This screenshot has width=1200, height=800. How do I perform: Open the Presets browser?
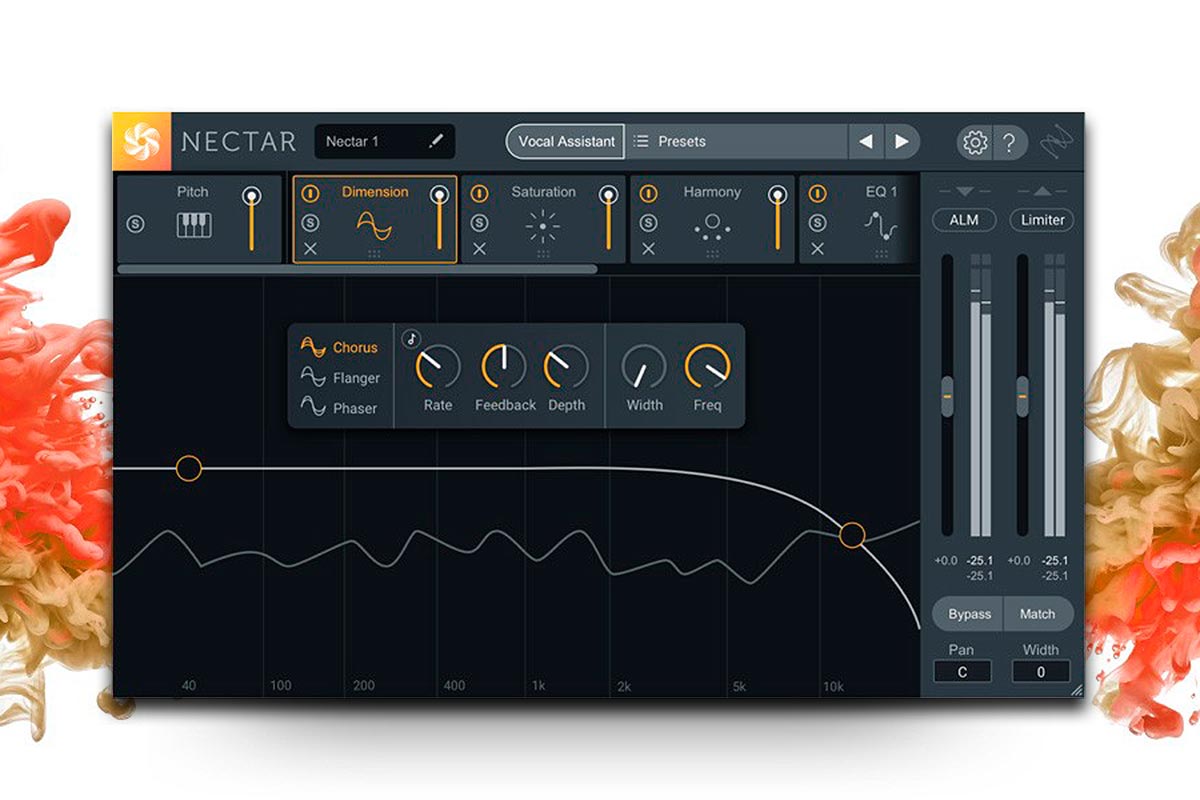[x=737, y=142]
